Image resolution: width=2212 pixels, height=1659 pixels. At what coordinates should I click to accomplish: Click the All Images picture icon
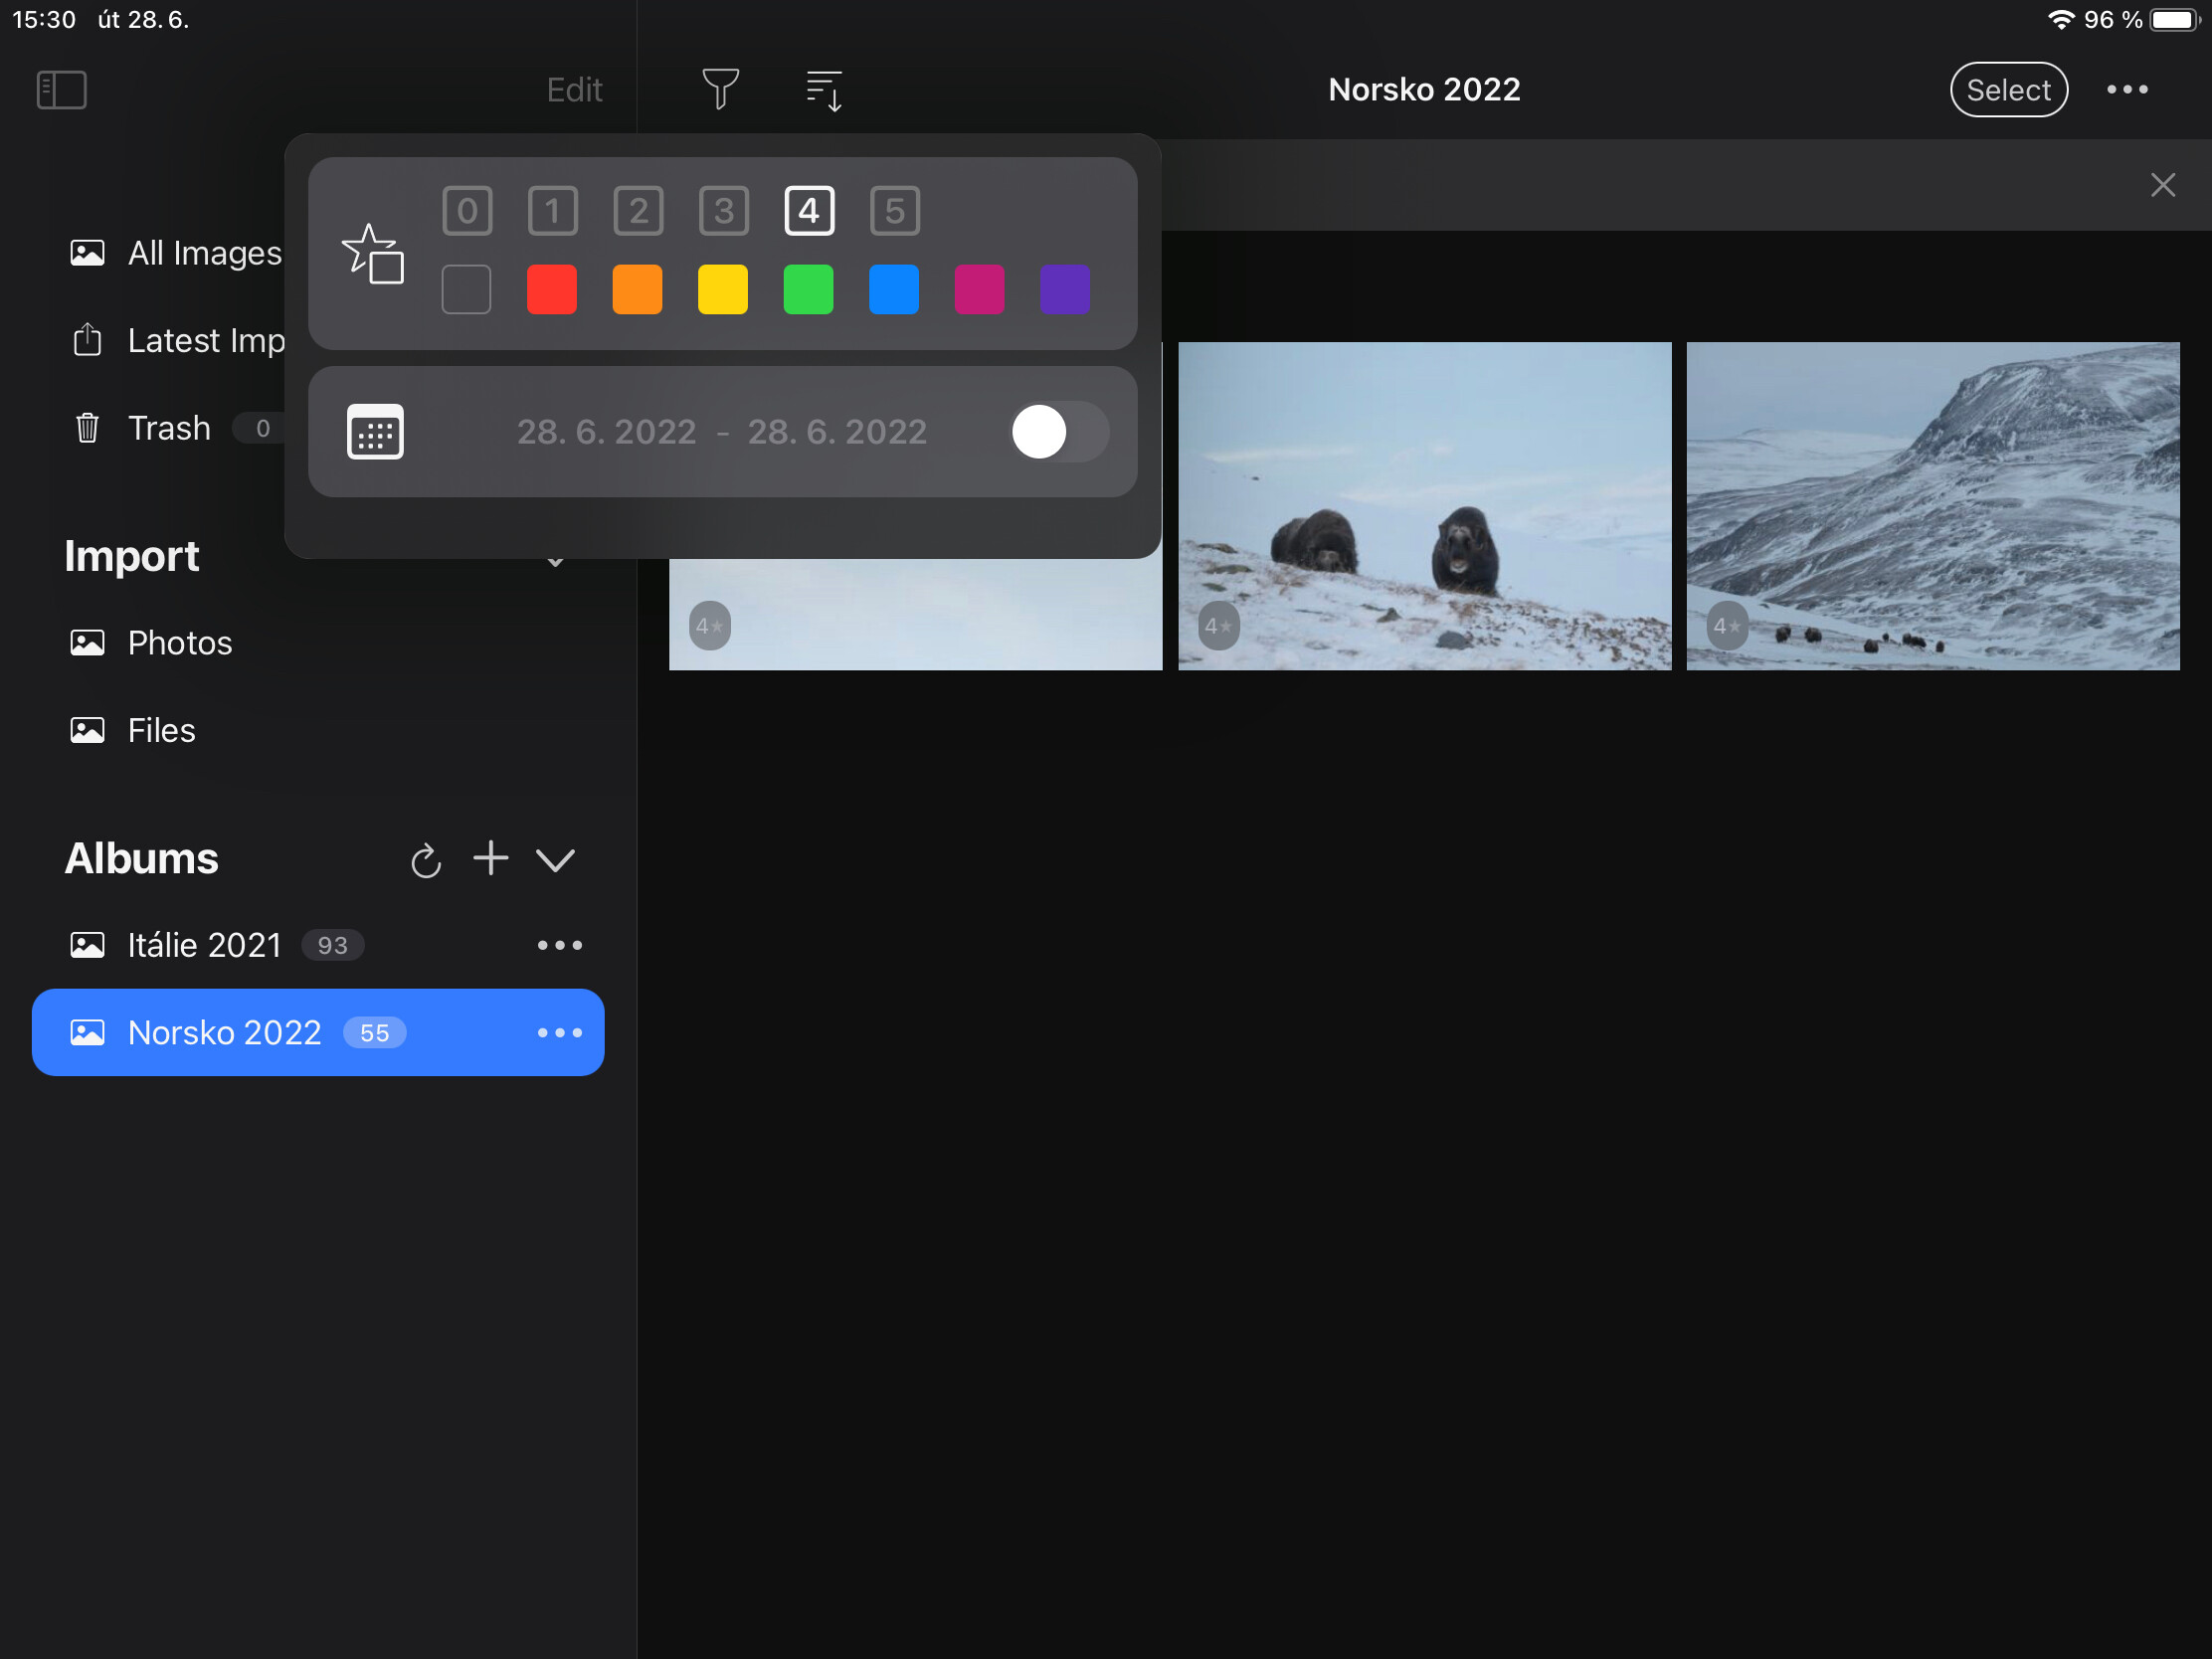point(88,253)
